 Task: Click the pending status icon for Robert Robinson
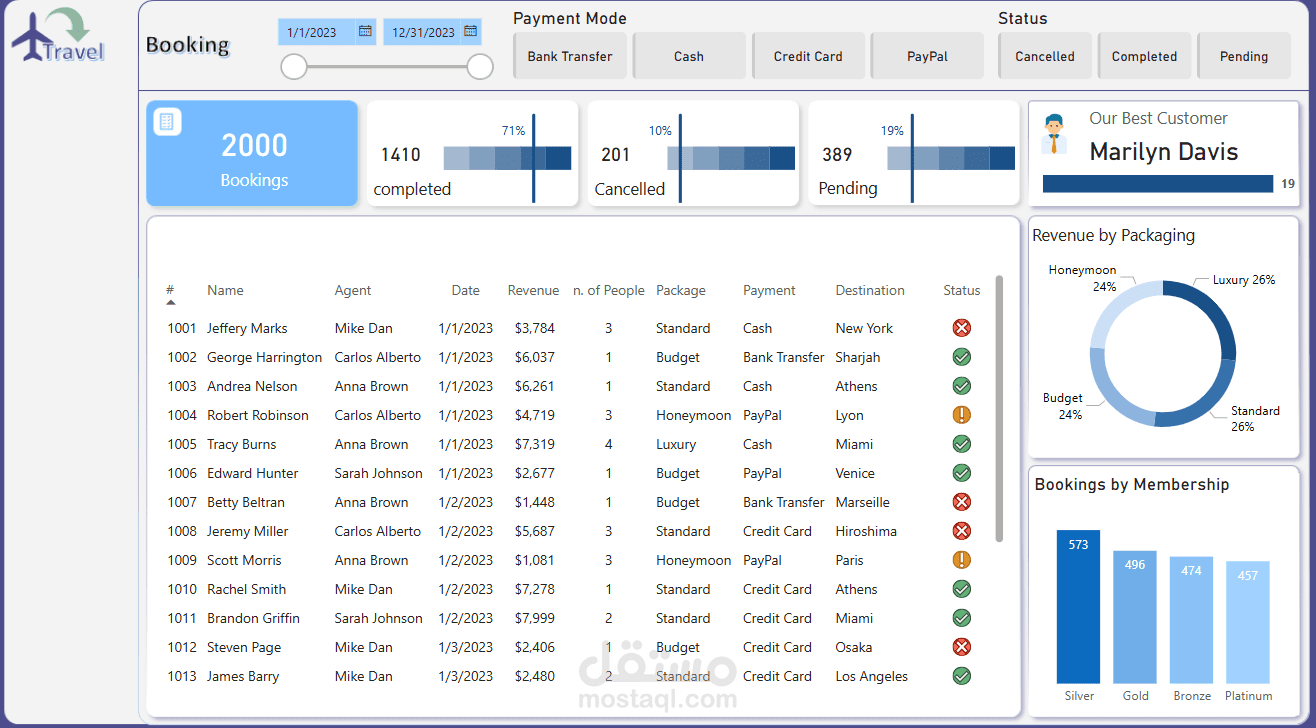click(x=962, y=415)
